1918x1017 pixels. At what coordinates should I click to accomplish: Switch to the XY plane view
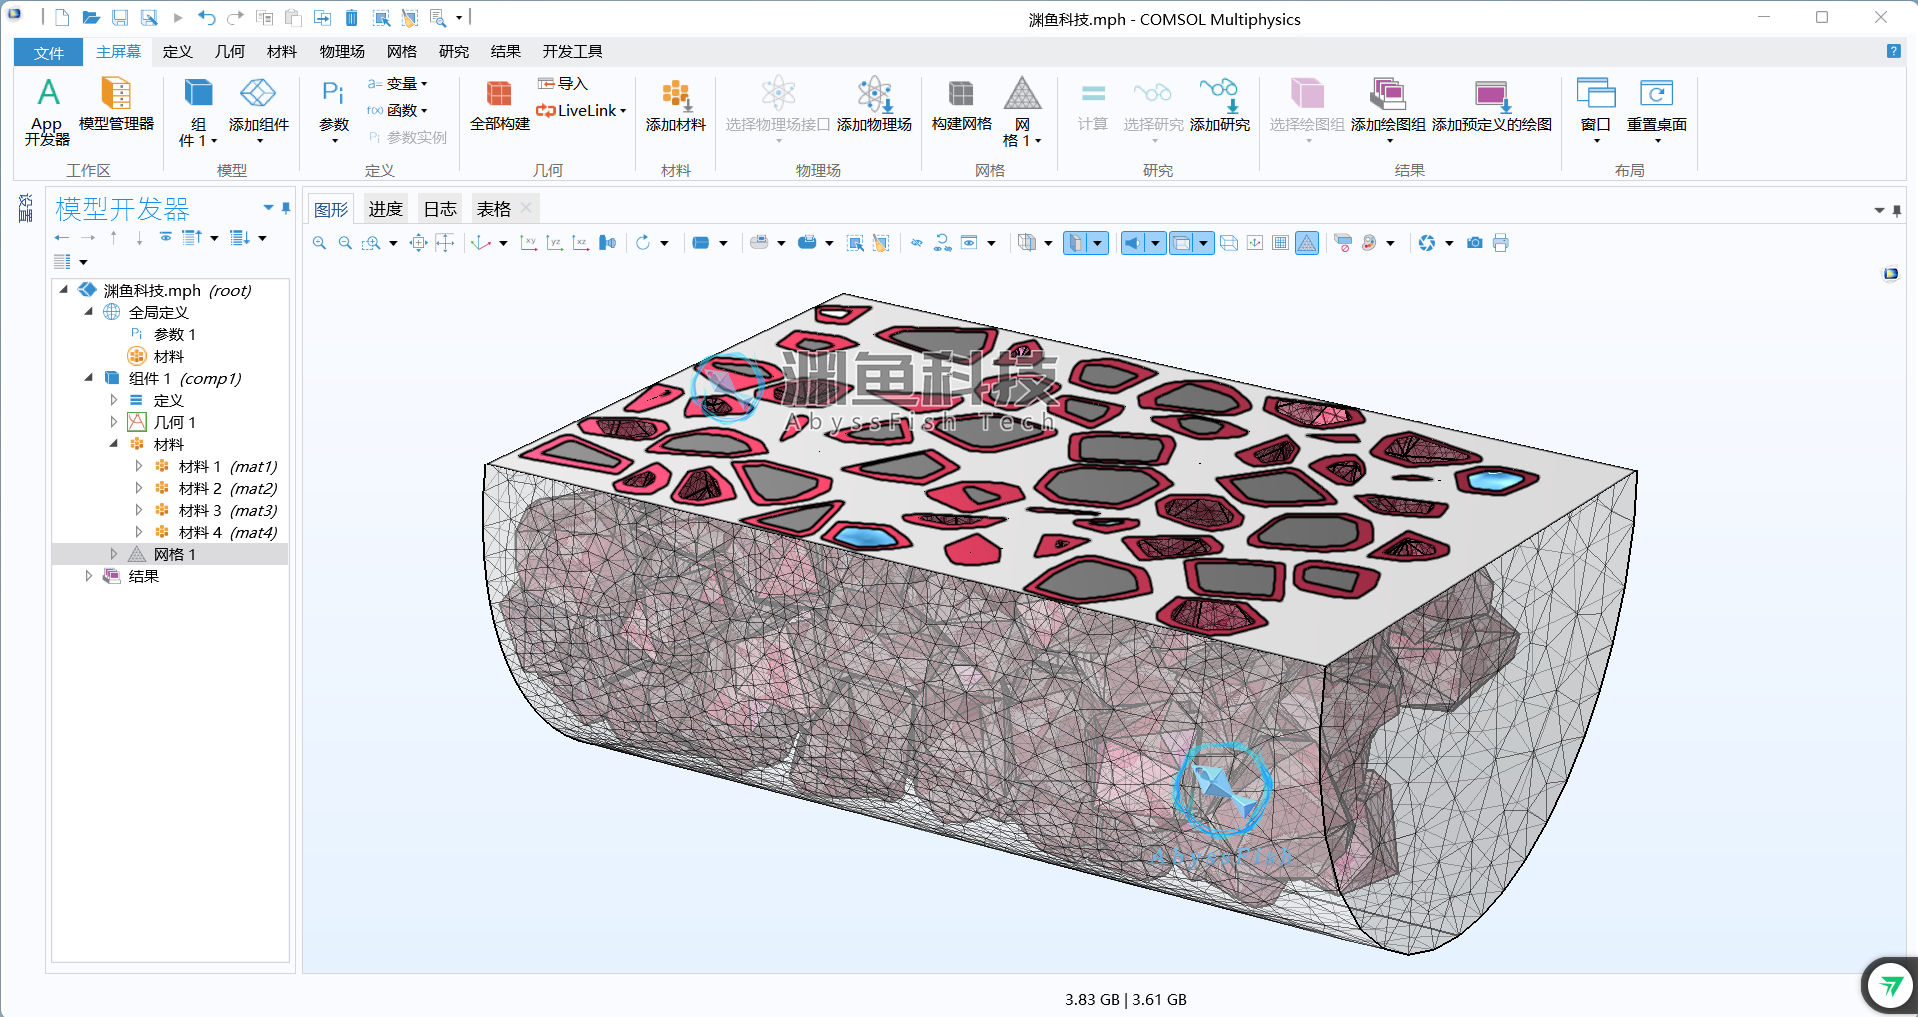[529, 243]
